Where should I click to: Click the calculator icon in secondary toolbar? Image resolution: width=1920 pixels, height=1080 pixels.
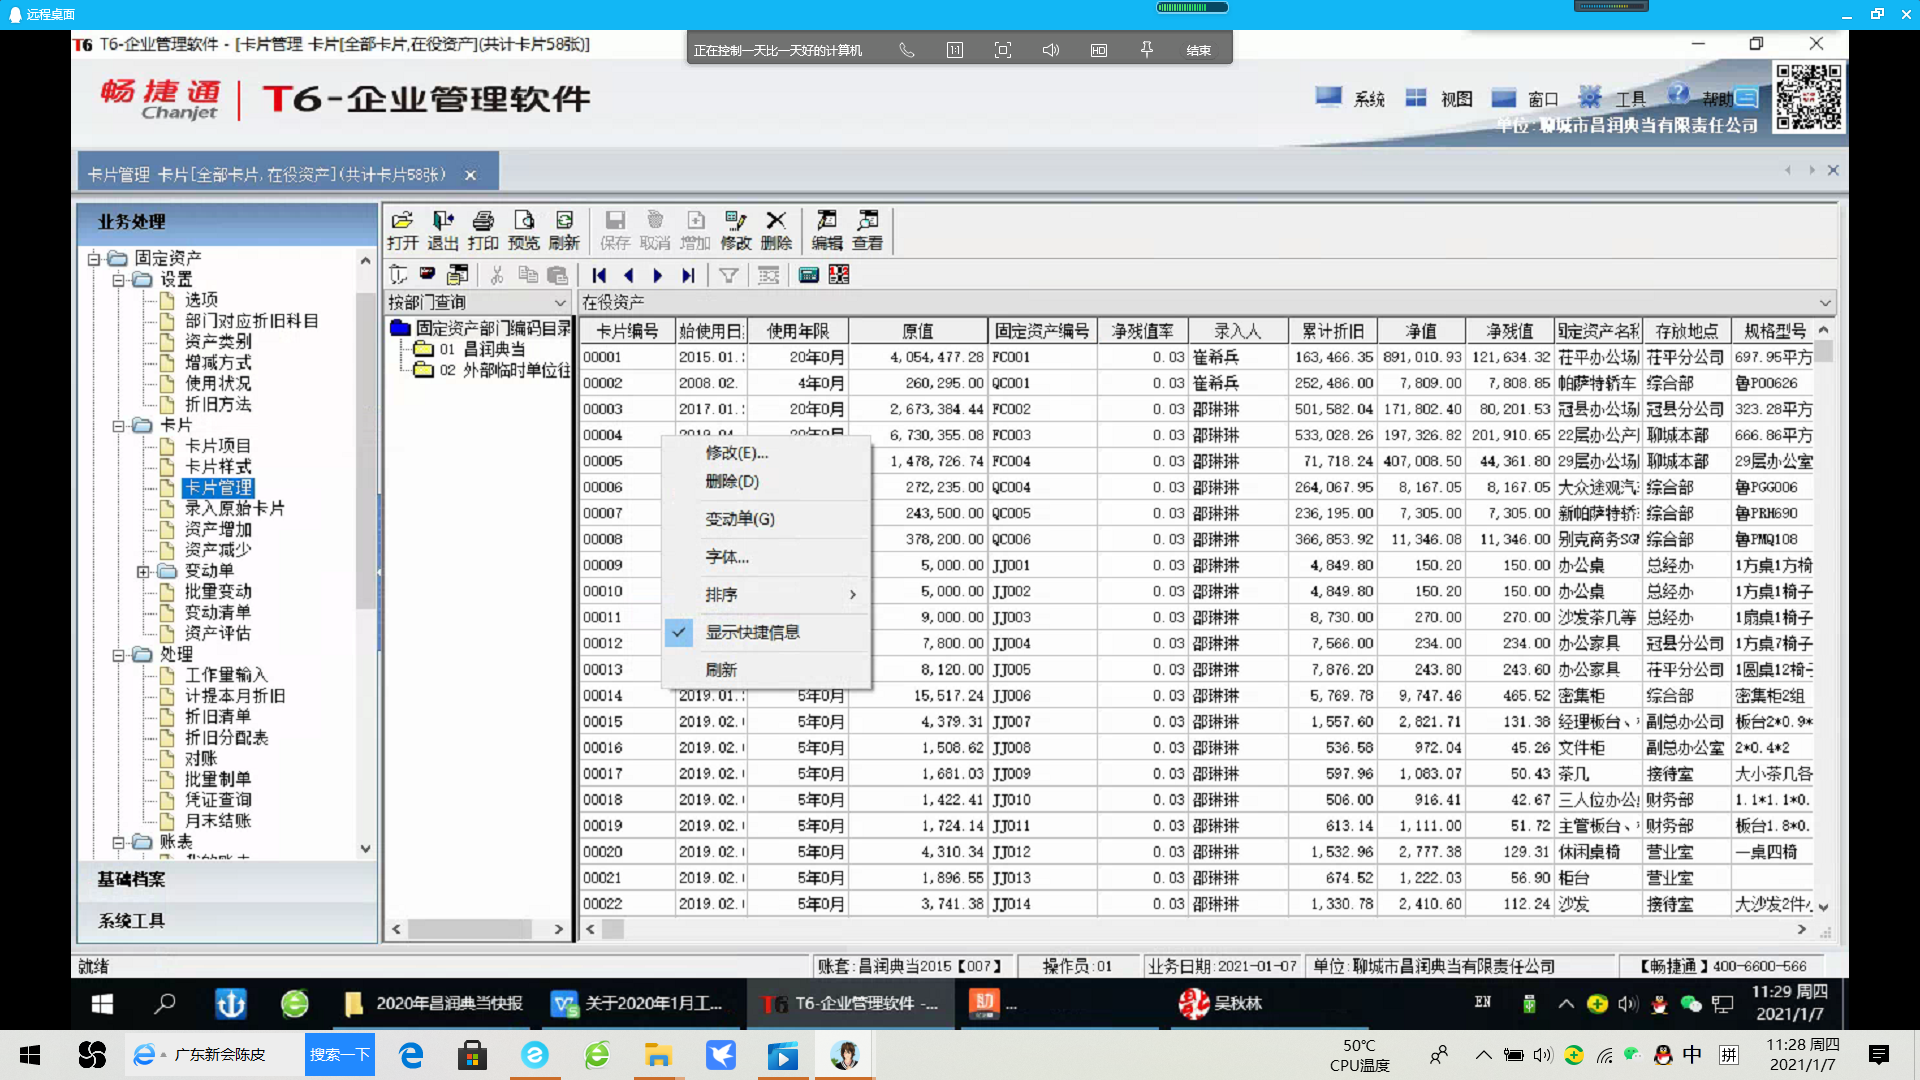[809, 275]
